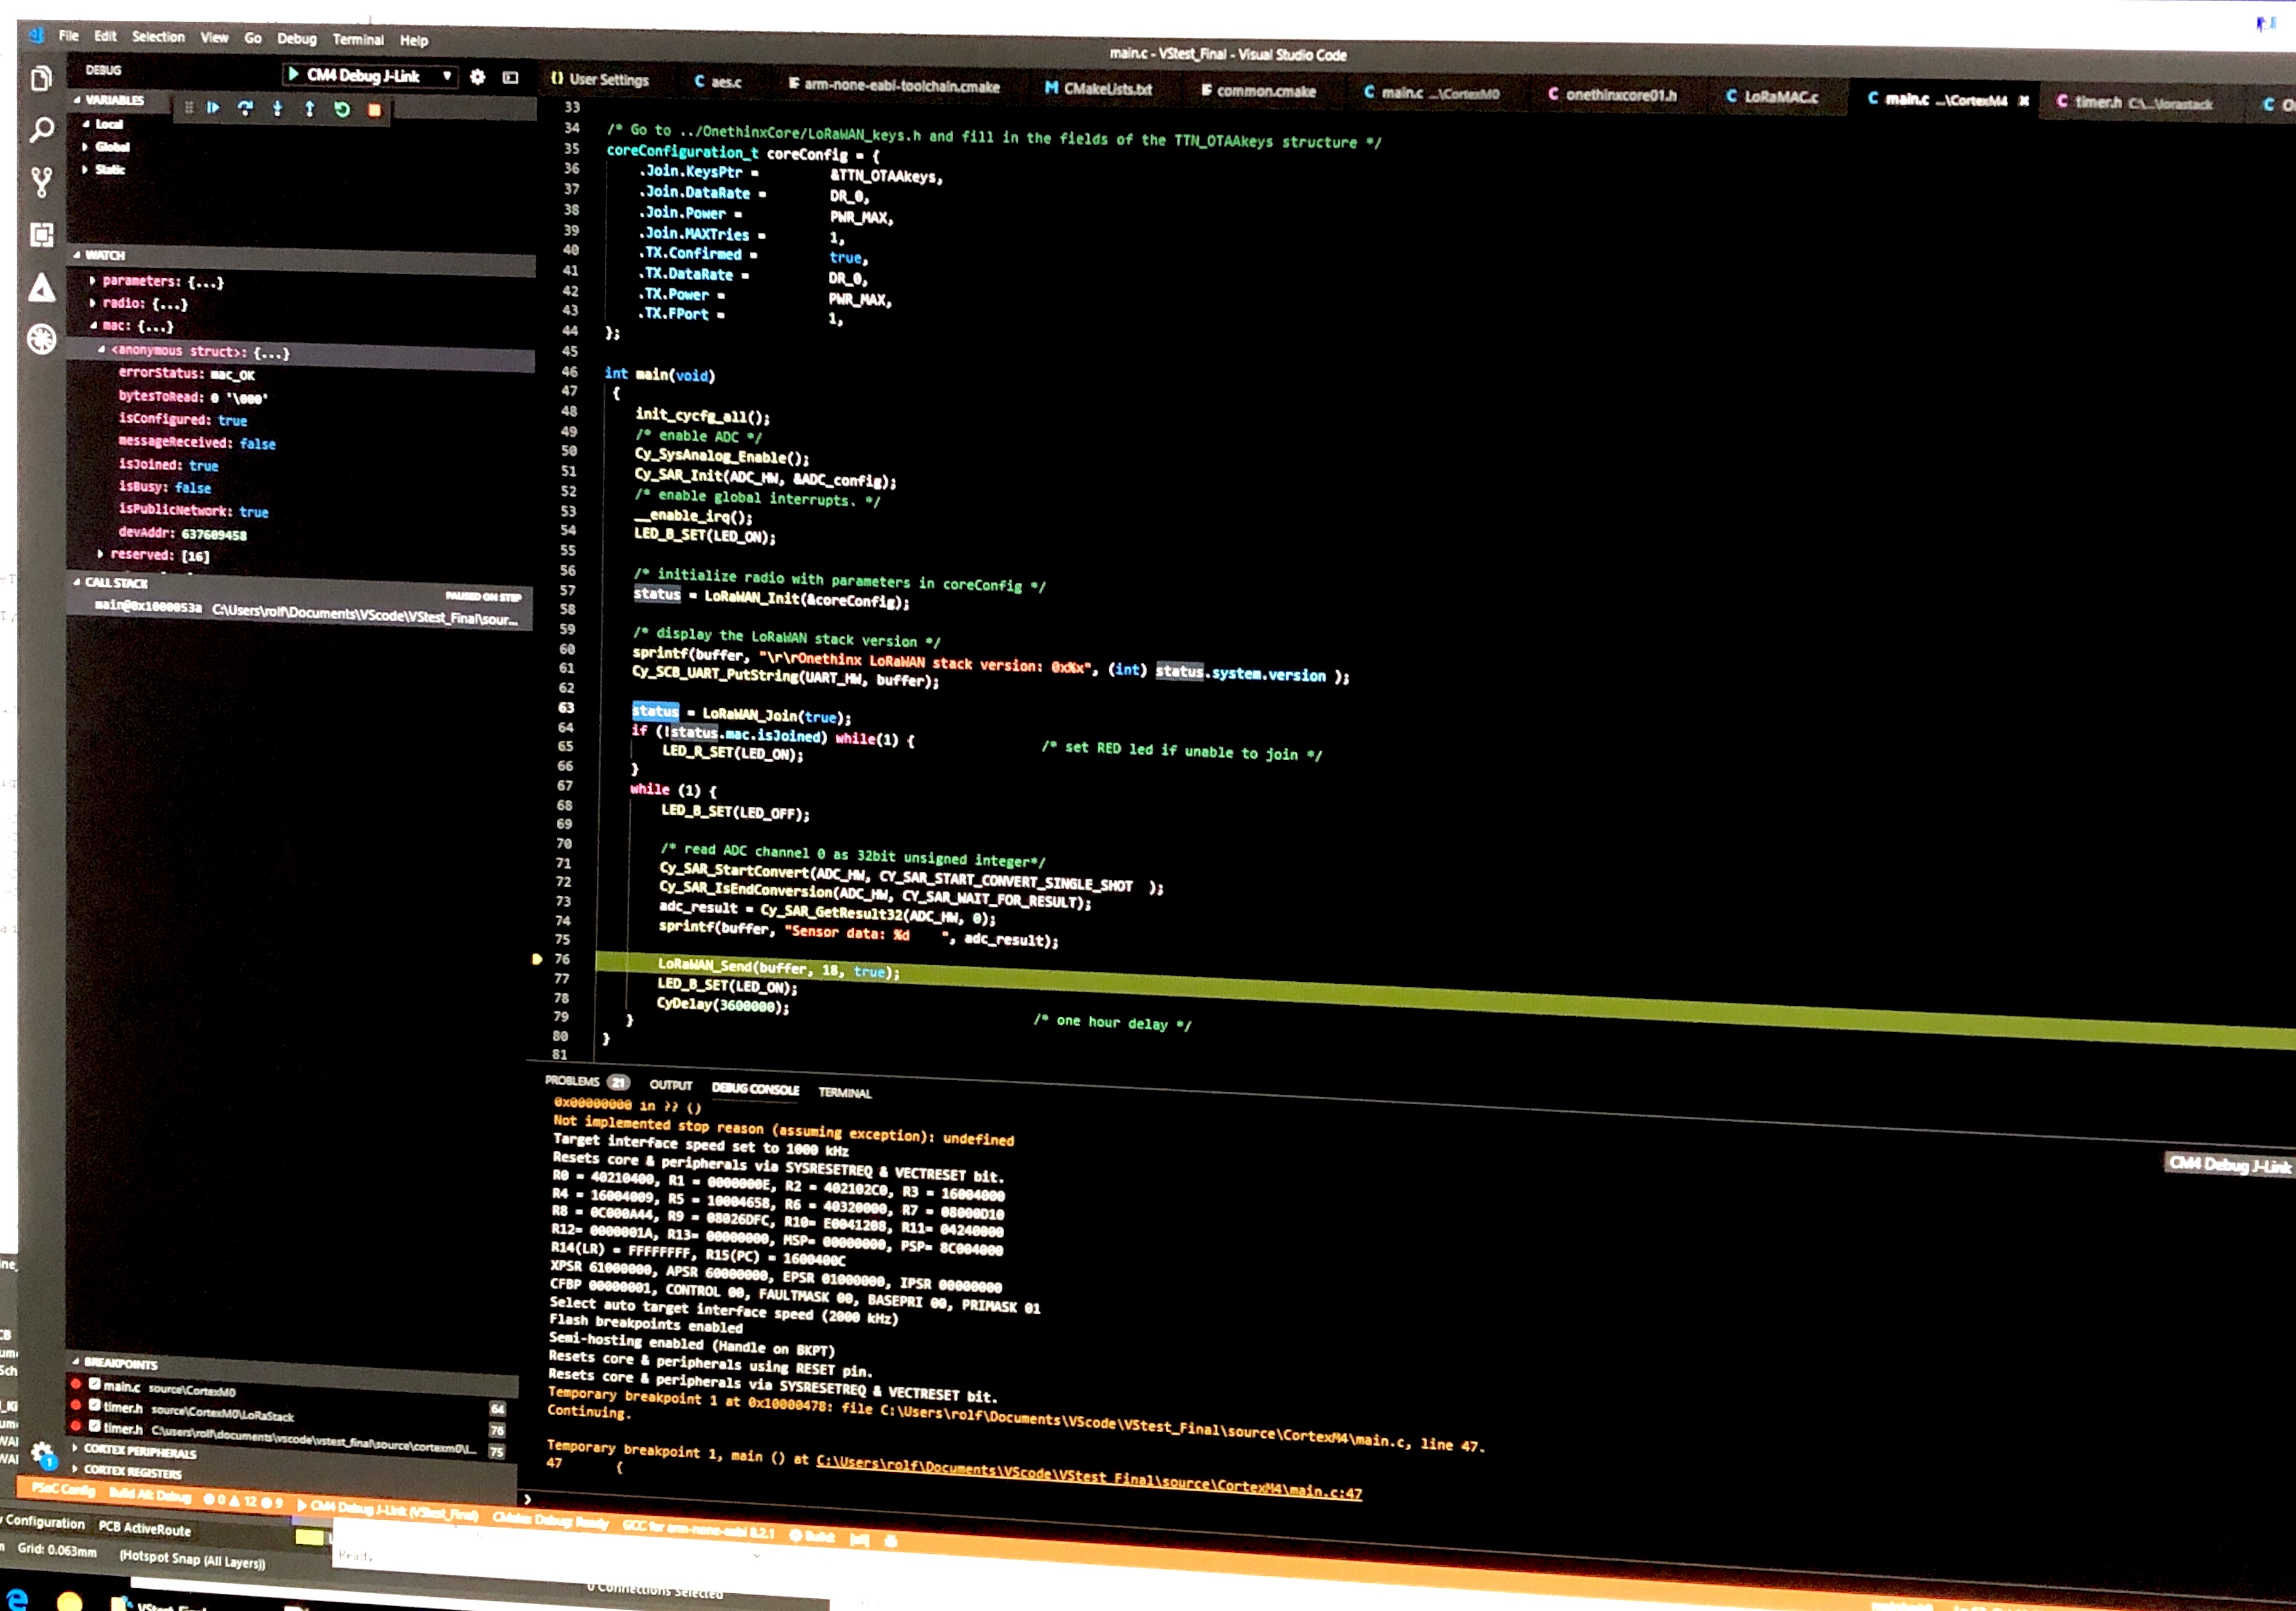The height and width of the screenshot is (1611, 2296).
Task: Open the OUTPUT panel tab
Action: click(670, 1085)
